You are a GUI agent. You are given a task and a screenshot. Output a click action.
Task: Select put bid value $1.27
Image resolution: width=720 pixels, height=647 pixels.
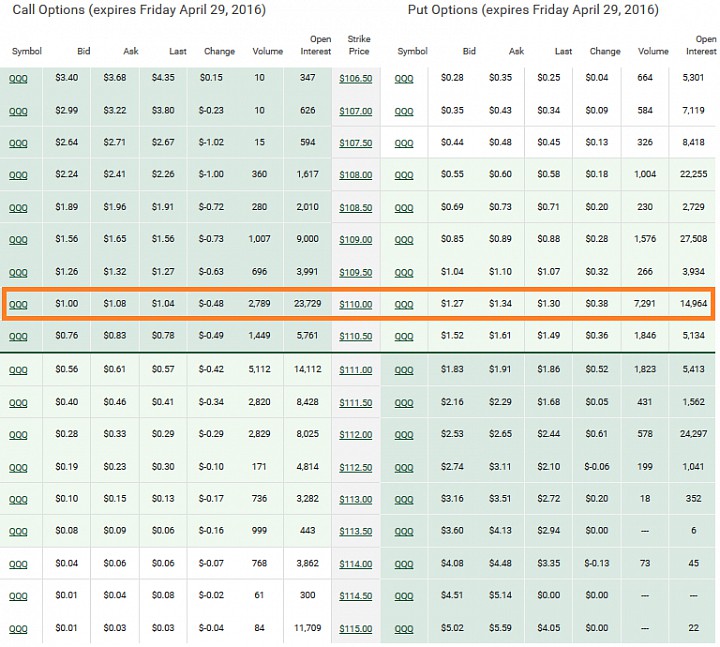(452, 304)
